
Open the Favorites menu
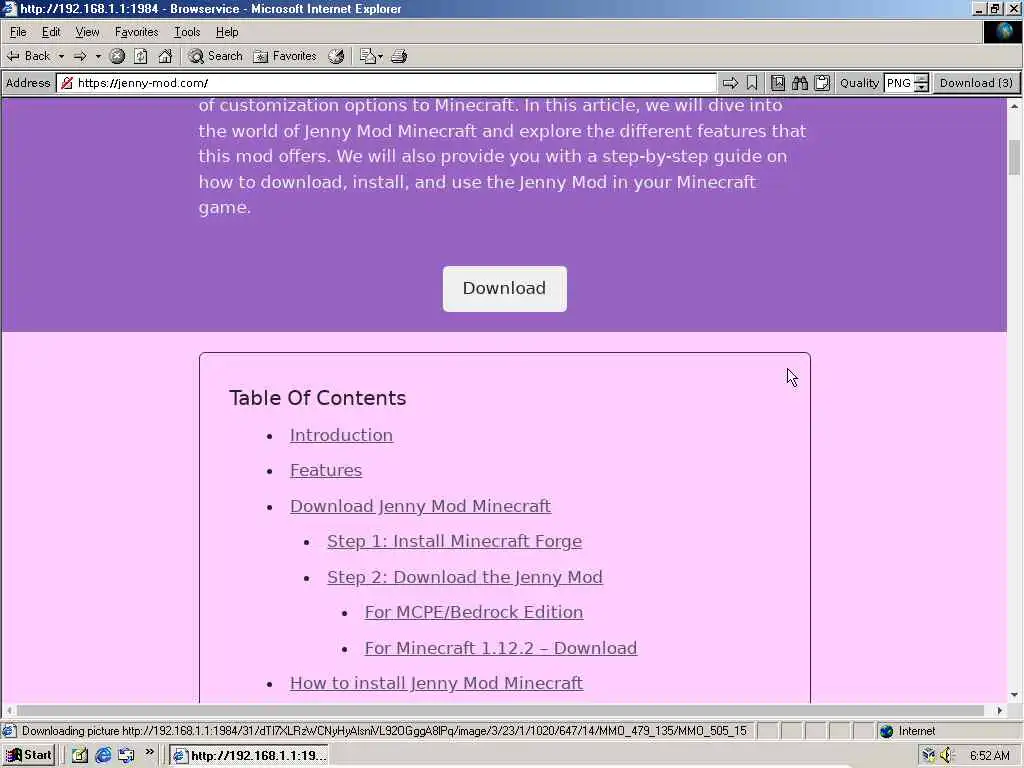pos(136,32)
